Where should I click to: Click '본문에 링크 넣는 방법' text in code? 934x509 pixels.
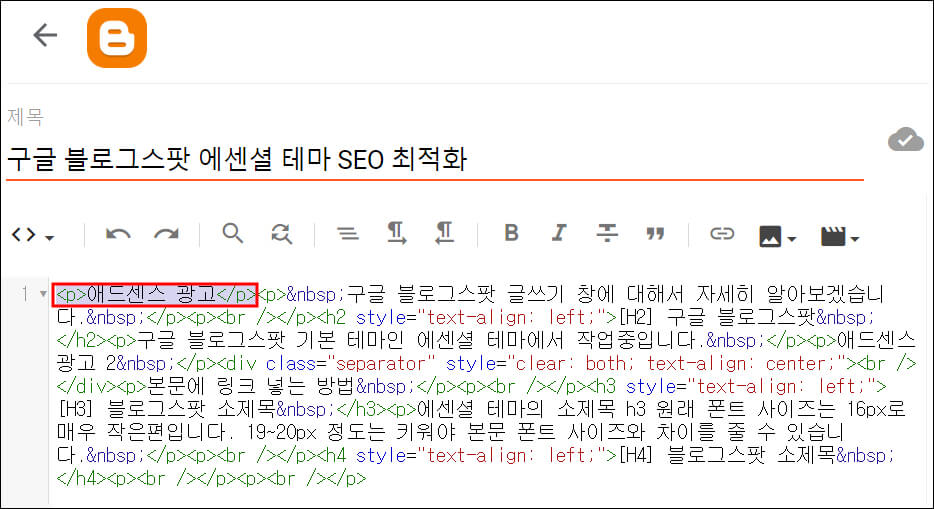tap(251, 387)
